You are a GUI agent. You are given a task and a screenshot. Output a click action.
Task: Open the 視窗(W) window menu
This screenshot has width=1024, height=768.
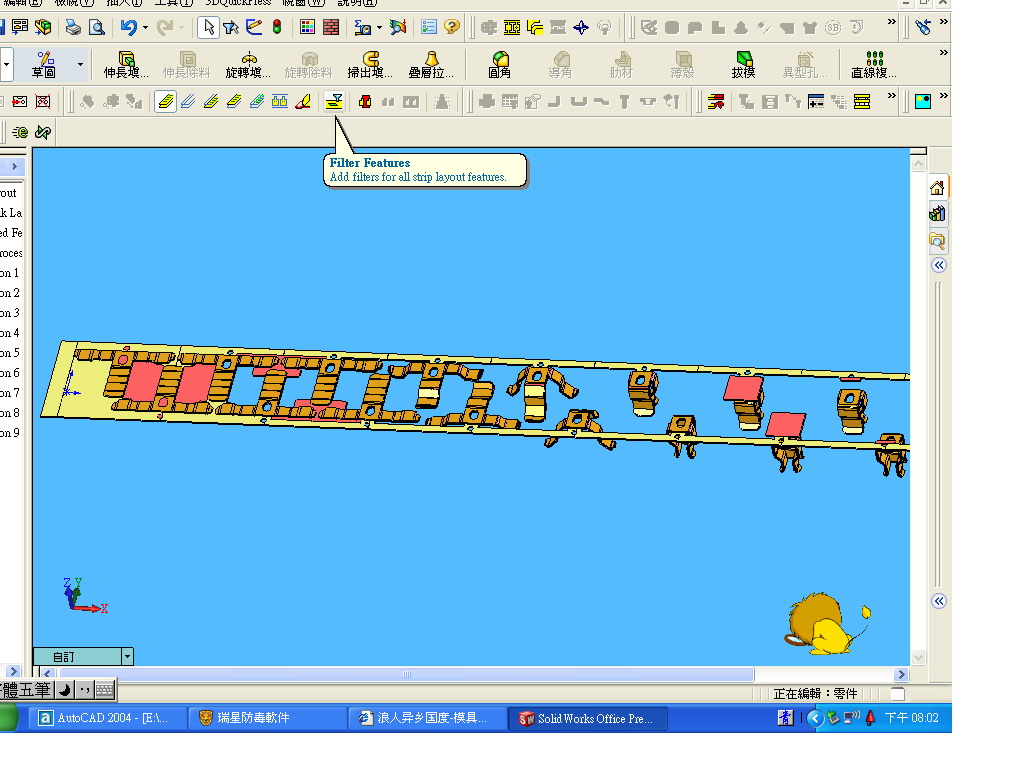tap(303, 3)
